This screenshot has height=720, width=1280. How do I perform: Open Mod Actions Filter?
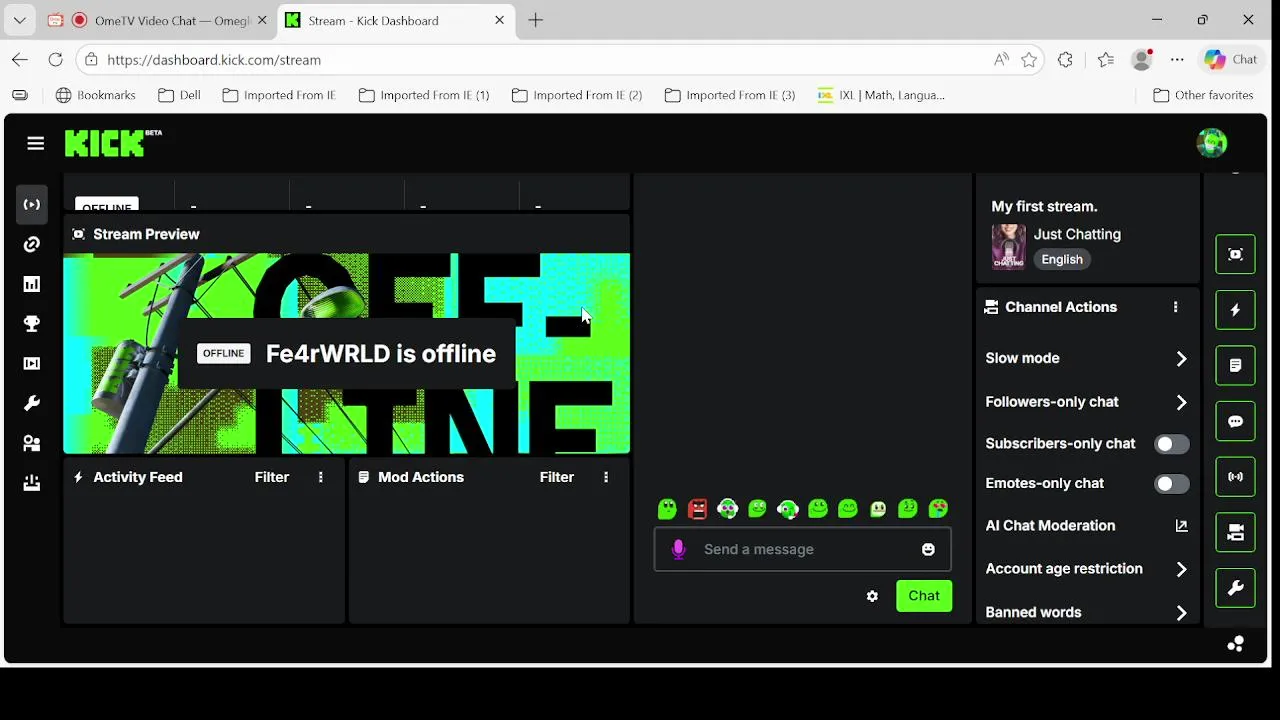pos(557,477)
